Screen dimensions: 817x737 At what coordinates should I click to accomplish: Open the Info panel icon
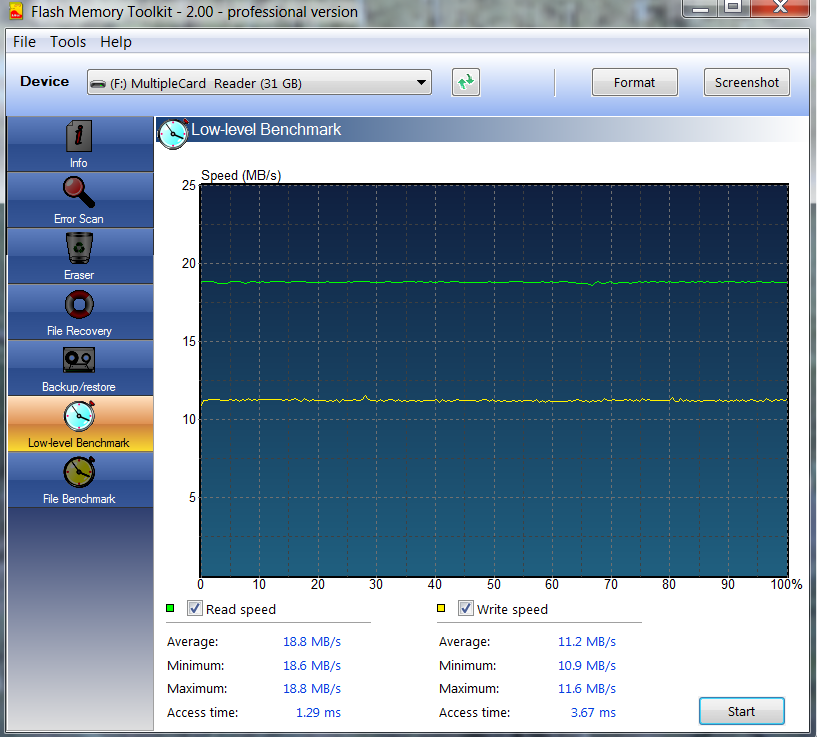click(79, 136)
